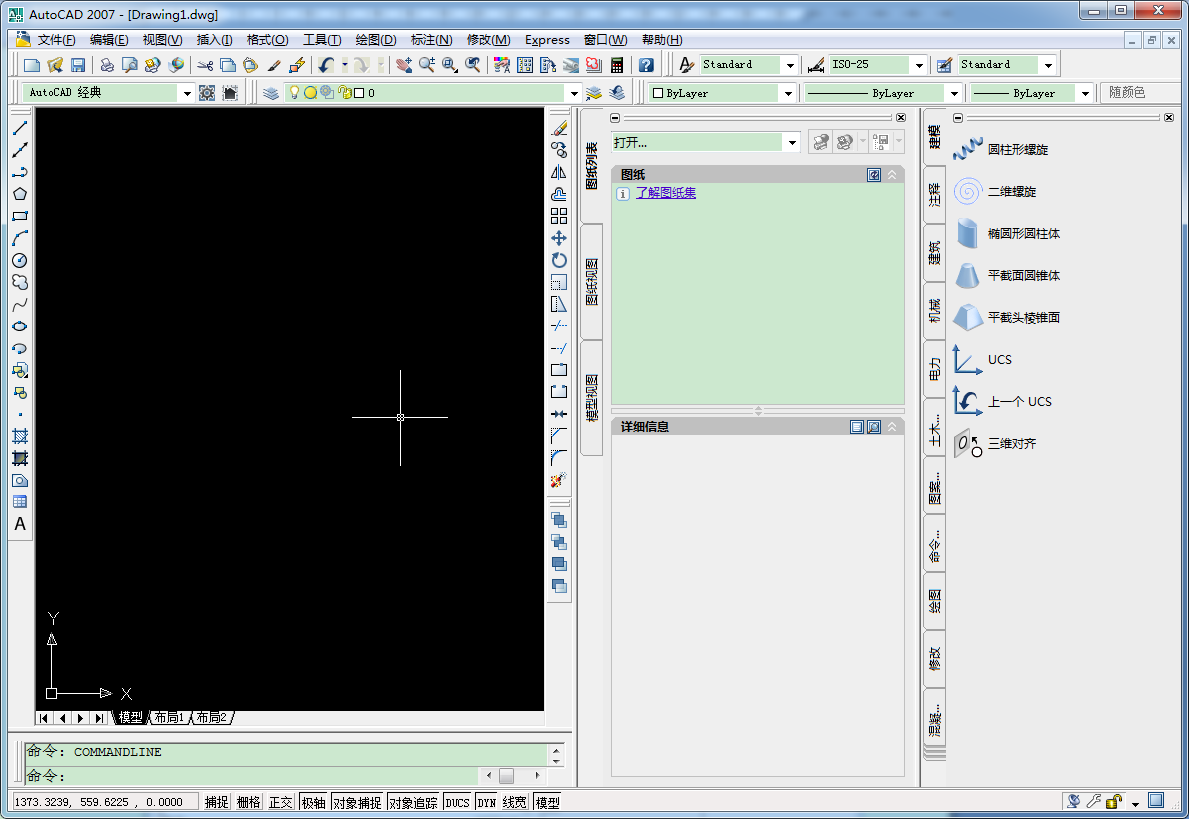Select the Circle drawing tool
1189x819 pixels.
coord(20,260)
